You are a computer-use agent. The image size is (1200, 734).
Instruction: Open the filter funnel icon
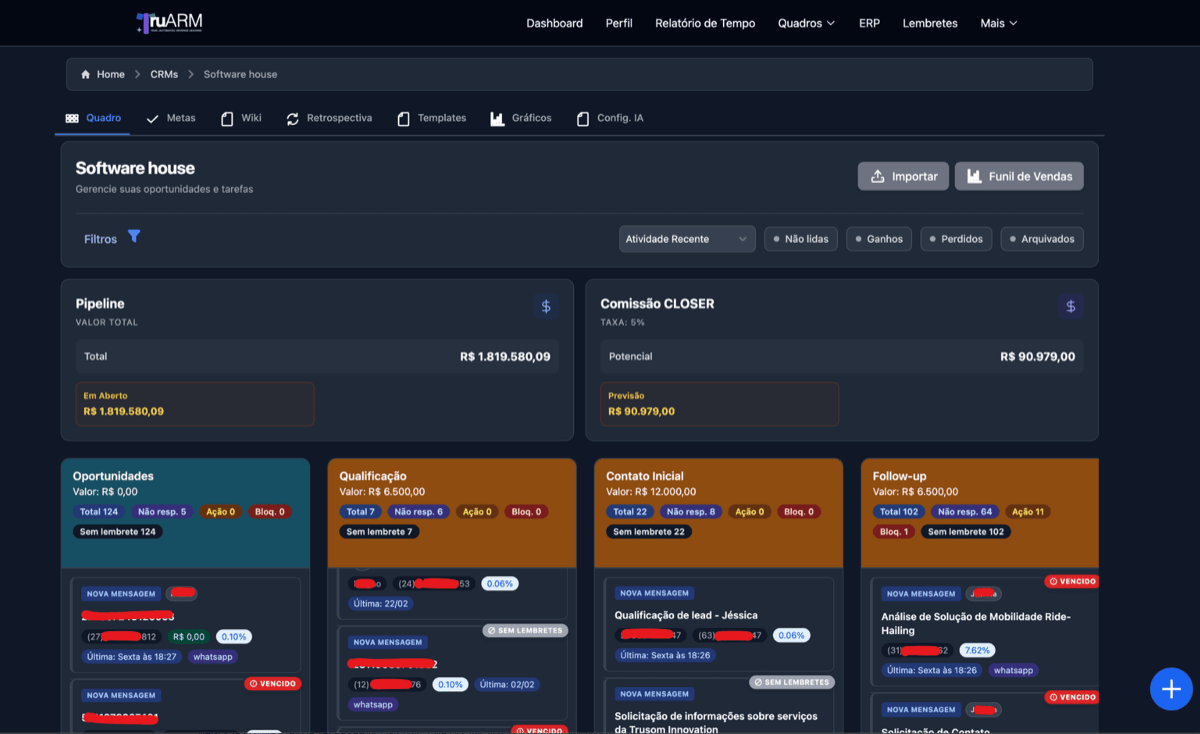(134, 237)
